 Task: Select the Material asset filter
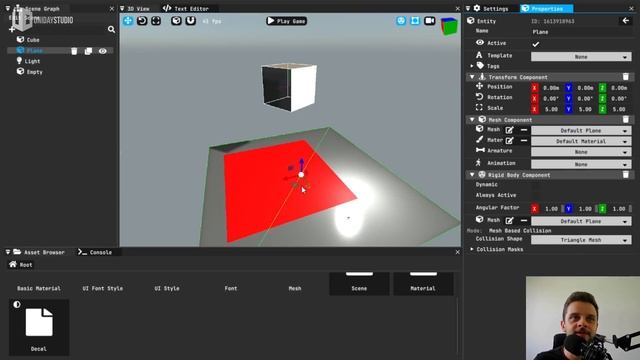423,284
